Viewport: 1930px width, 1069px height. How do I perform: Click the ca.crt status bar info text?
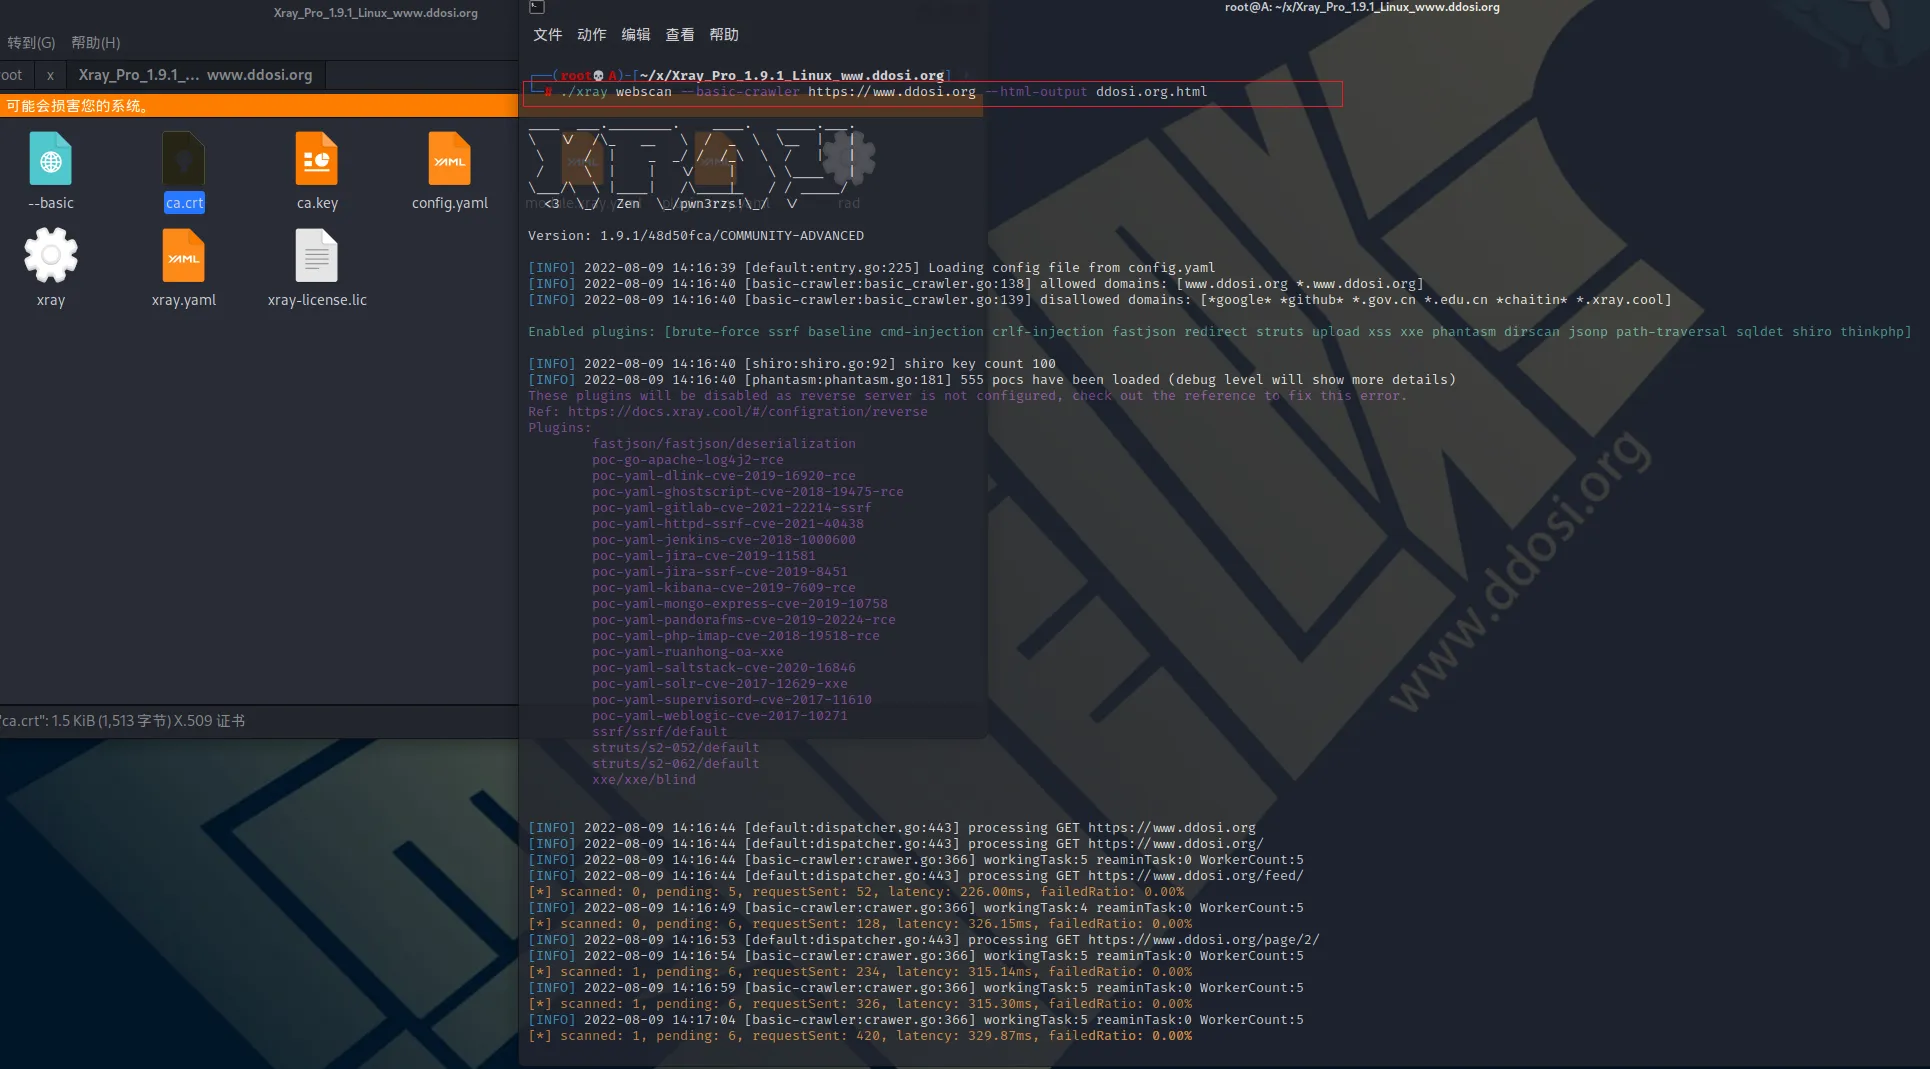click(122, 721)
